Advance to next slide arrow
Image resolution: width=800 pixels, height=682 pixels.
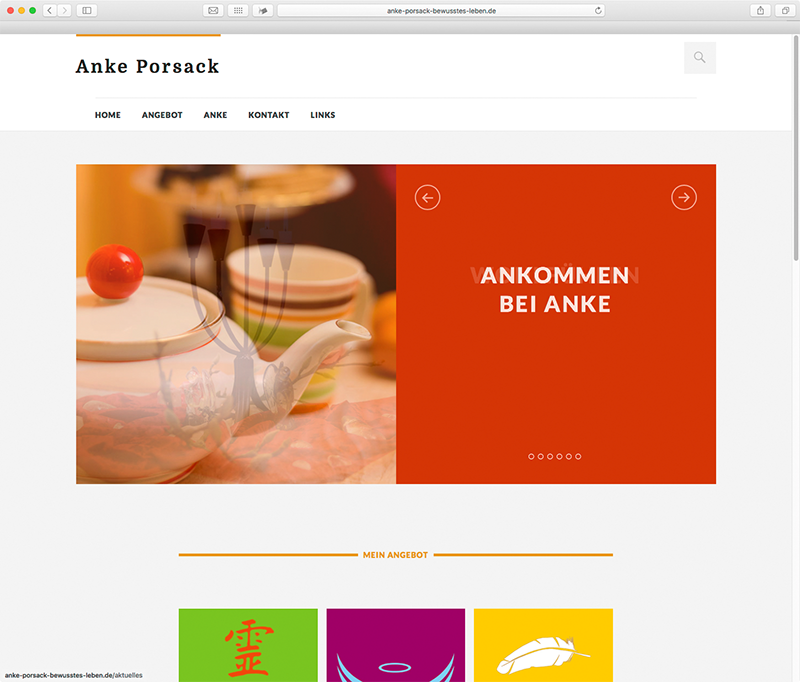[684, 197]
